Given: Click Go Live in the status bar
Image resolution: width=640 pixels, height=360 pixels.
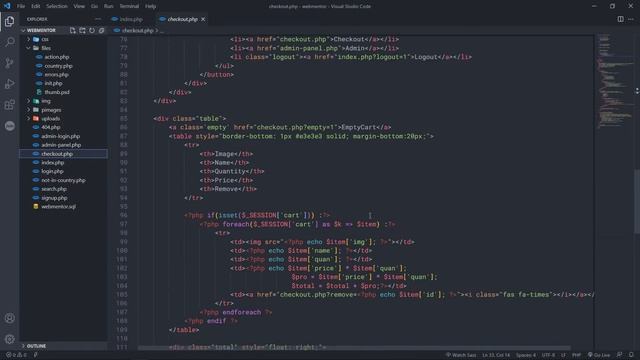Looking at the screenshot, I should 599,355.
